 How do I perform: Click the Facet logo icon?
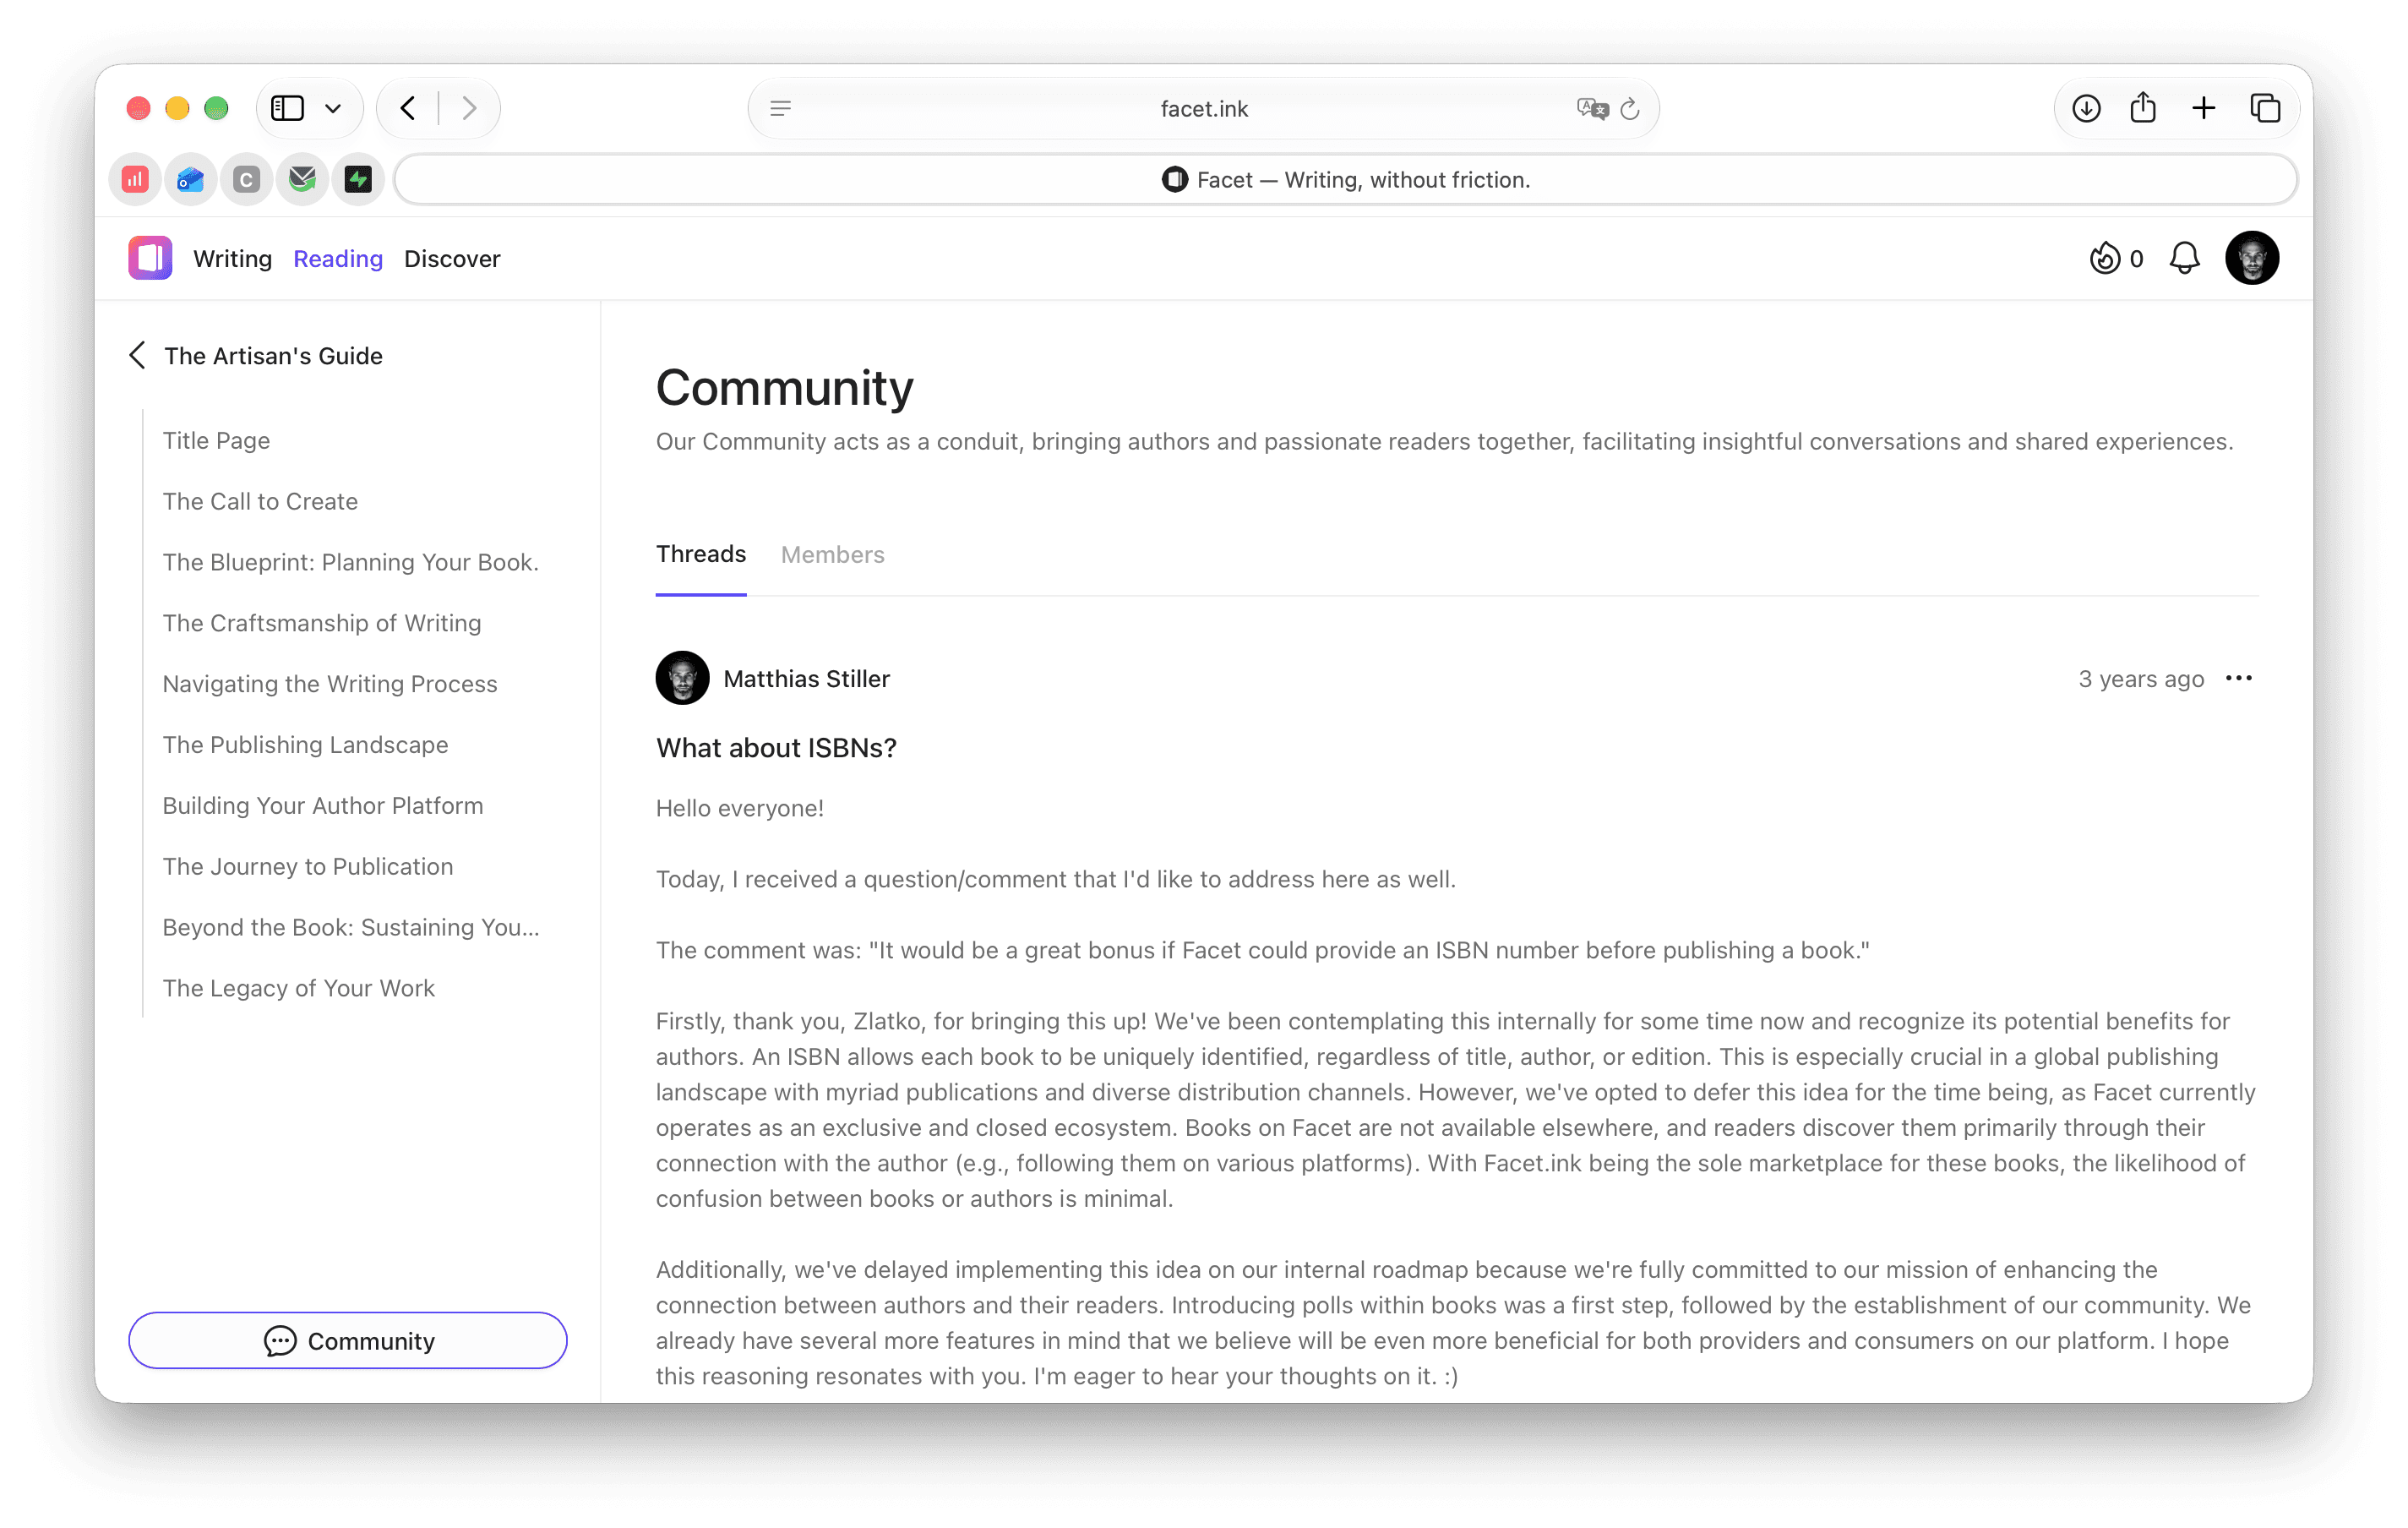click(150, 258)
